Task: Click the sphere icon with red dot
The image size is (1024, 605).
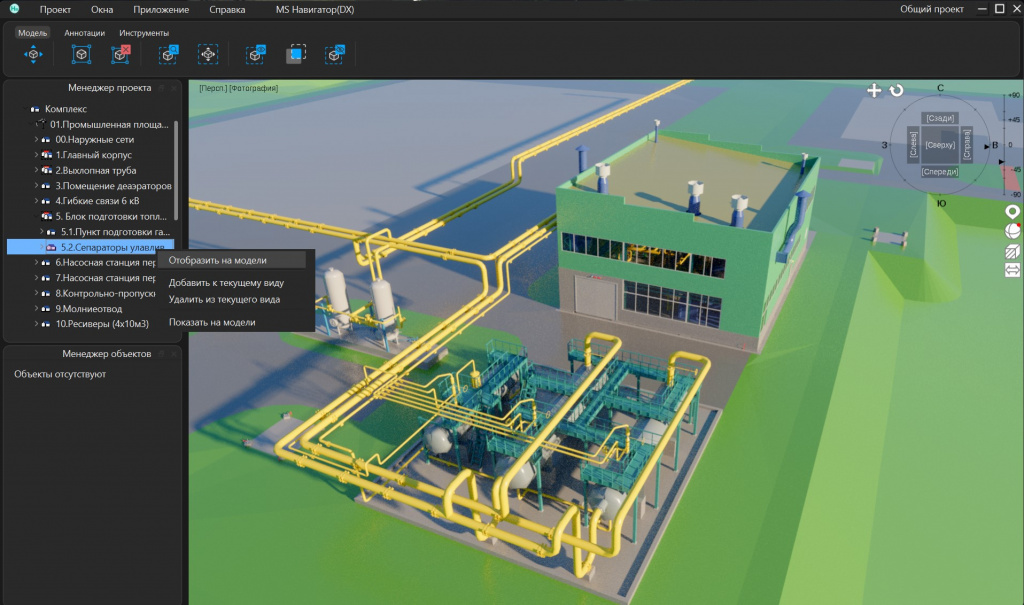Action: [1012, 231]
